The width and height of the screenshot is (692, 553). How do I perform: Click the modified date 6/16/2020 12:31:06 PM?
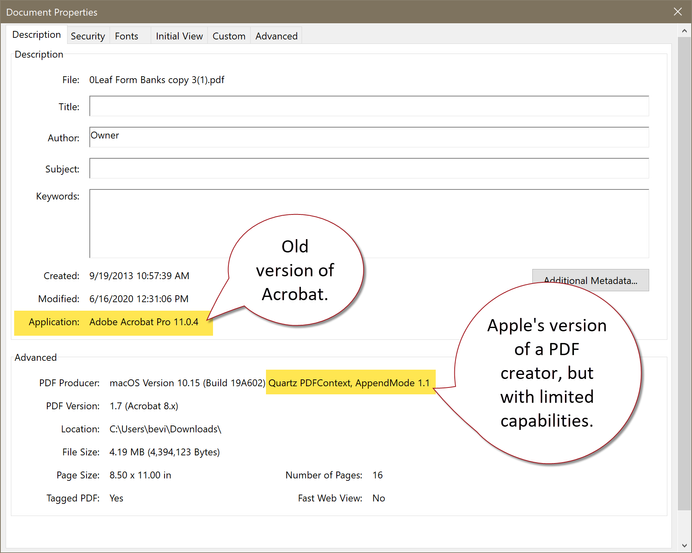point(139,299)
